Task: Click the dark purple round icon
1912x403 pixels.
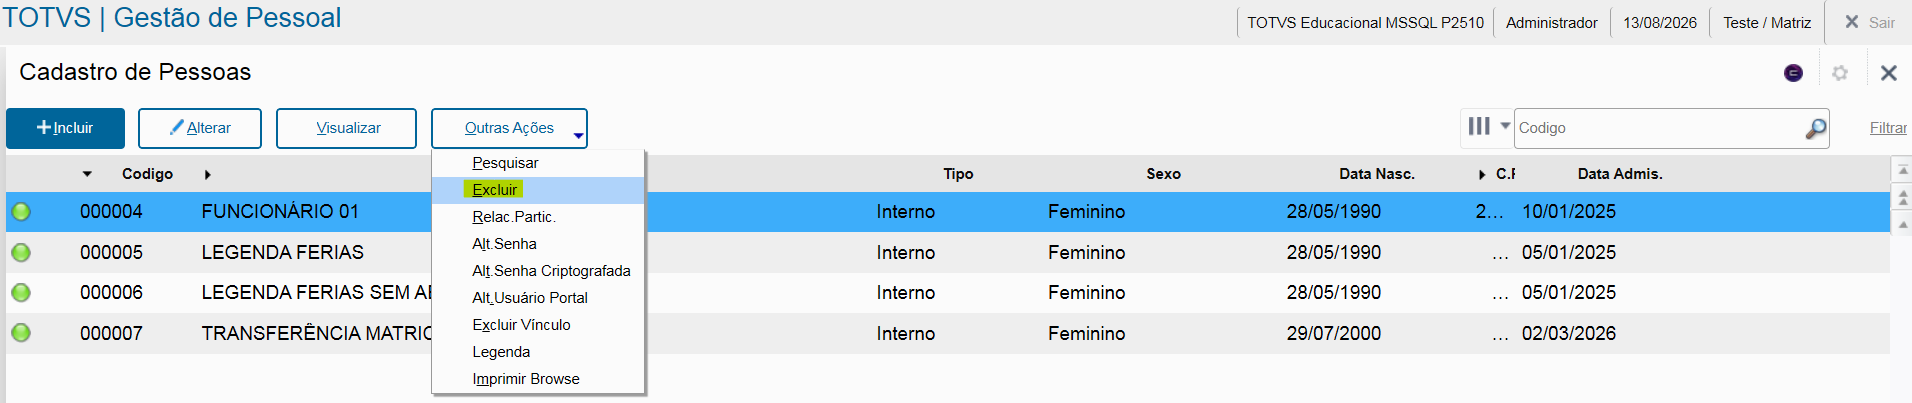Action: (x=1793, y=73)
